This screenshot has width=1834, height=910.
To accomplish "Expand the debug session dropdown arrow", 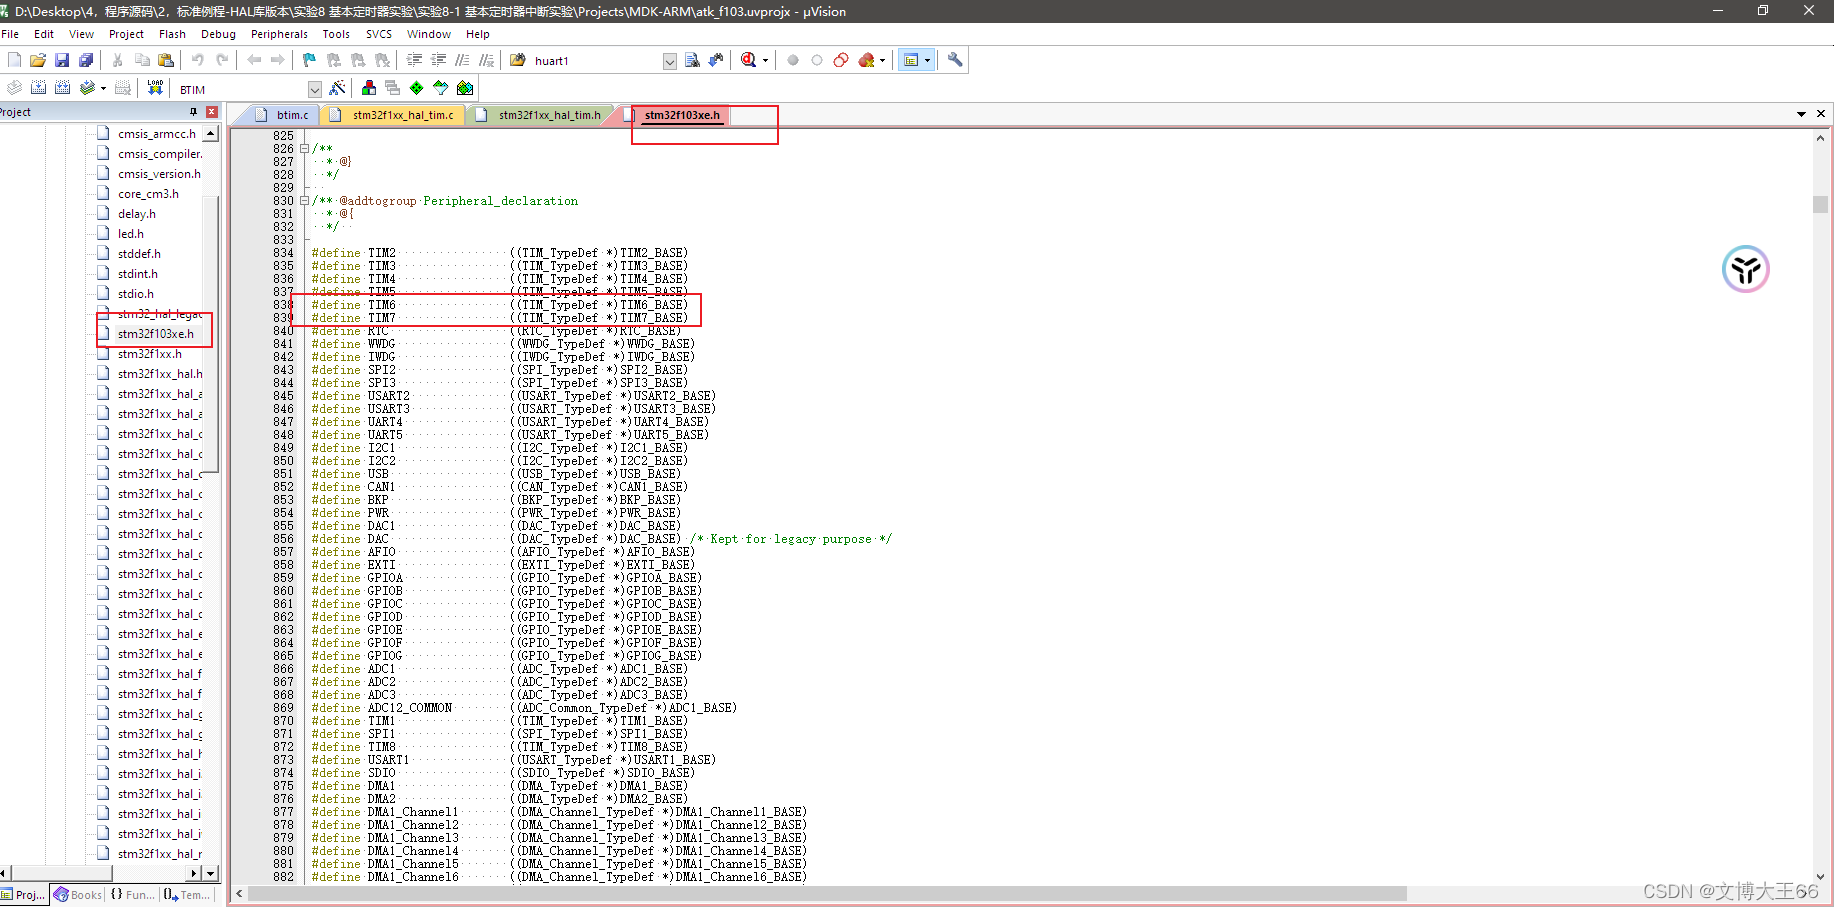I will pyautogui.click(x=765, y=60).
